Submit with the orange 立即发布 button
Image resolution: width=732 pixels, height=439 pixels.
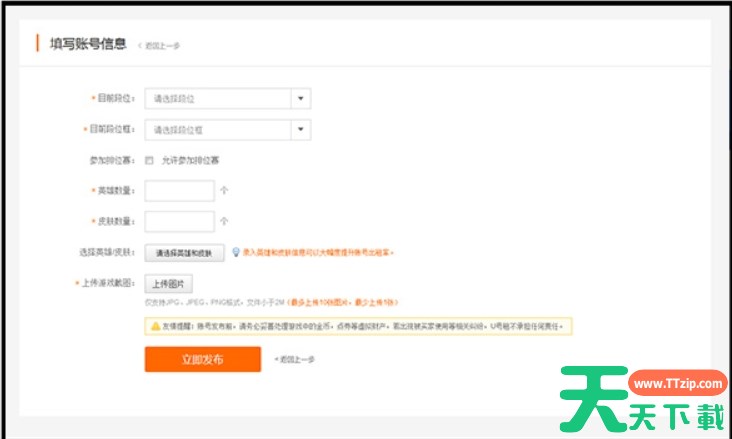(203, 359)
